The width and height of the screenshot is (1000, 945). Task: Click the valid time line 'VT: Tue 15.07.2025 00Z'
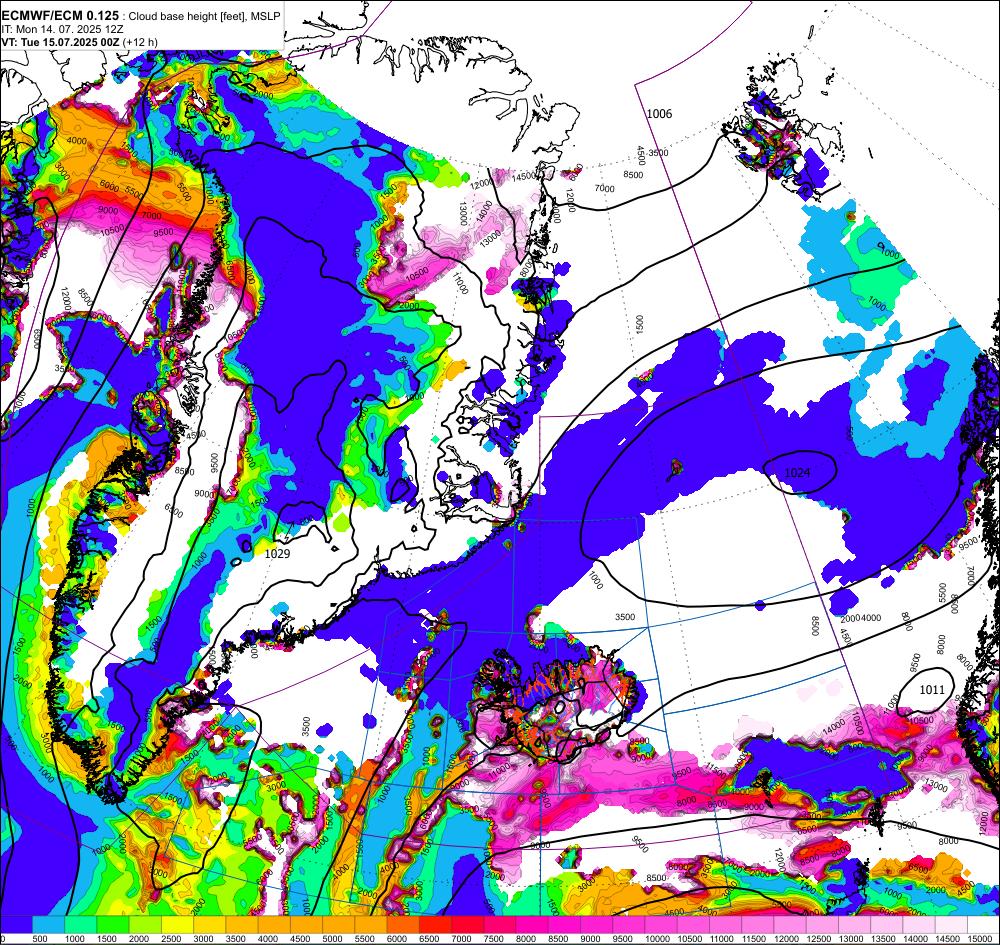[x=61, y=42]
